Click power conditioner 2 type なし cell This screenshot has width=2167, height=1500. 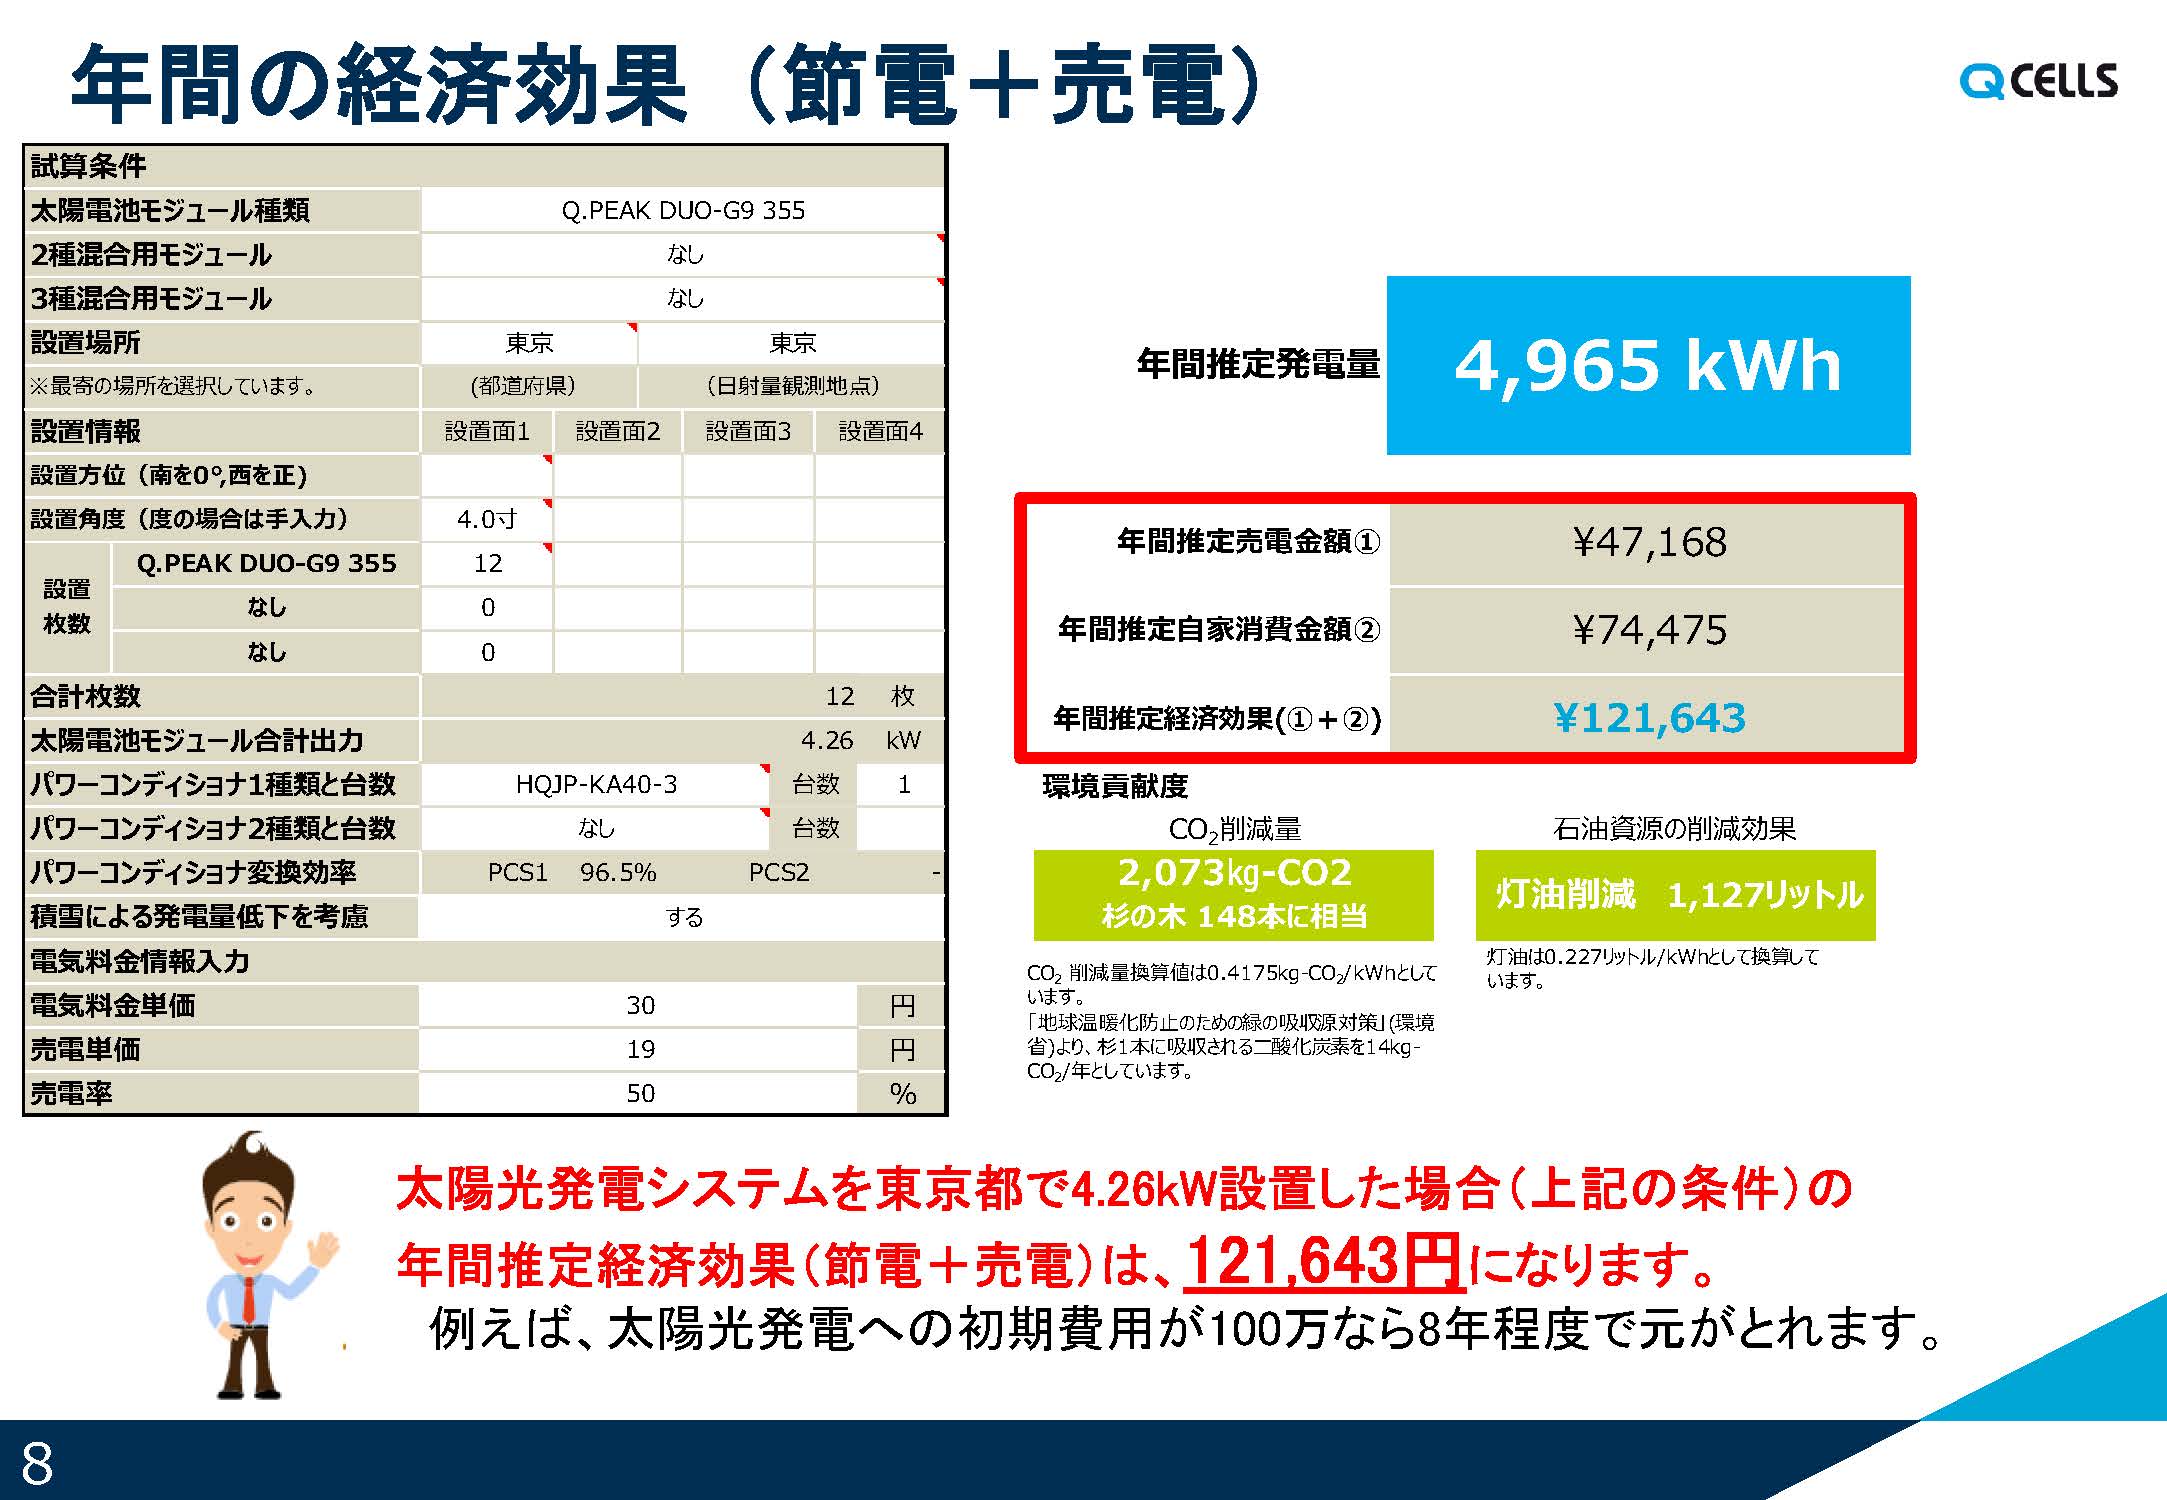[596, 828]
